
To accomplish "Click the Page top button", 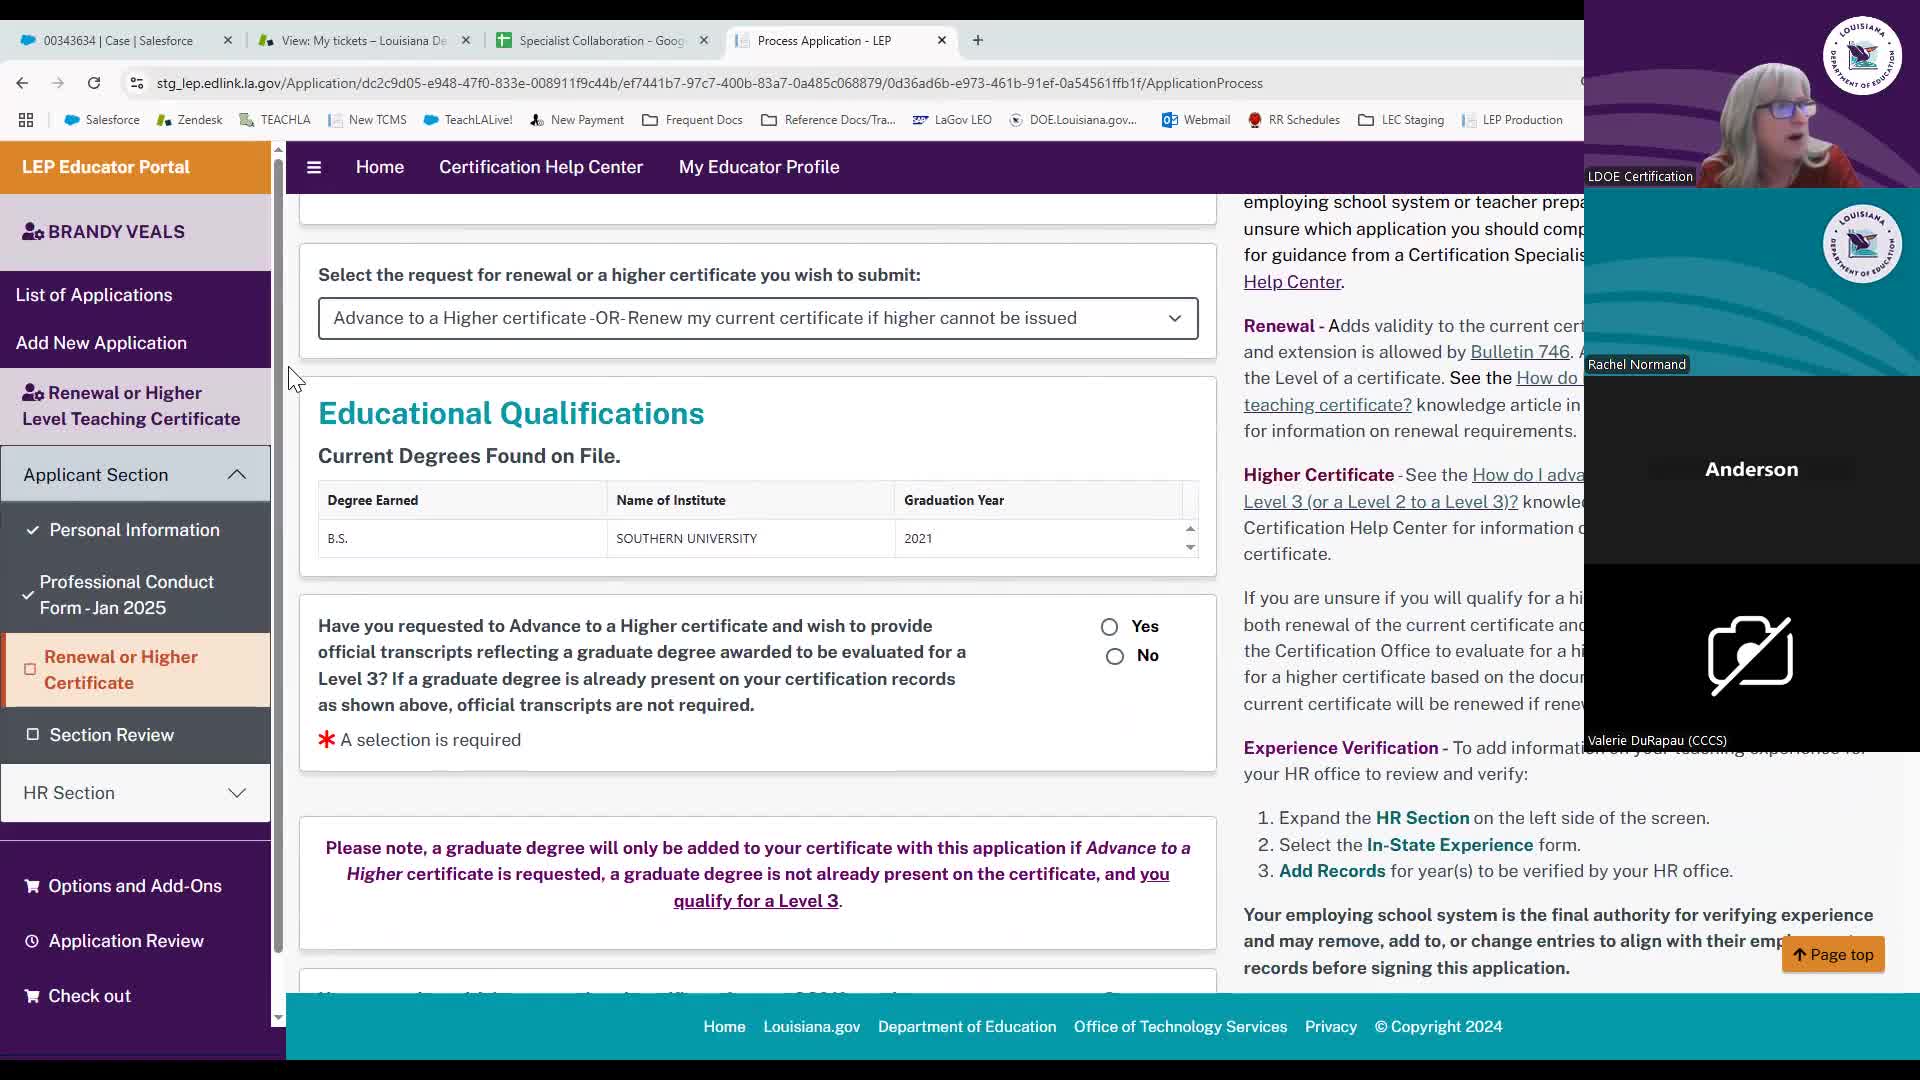I will (x=1833, y=955).
